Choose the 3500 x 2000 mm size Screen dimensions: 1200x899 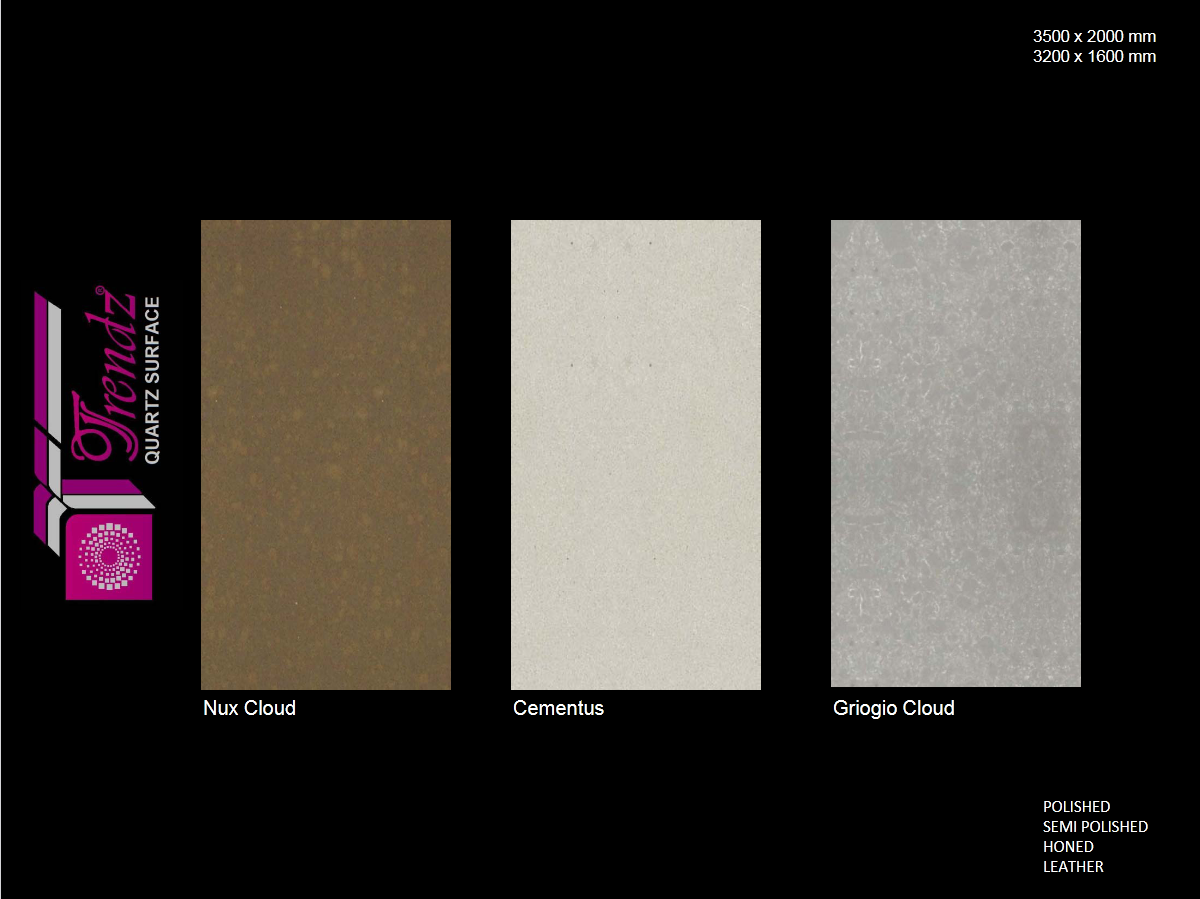coord(1094,36)
